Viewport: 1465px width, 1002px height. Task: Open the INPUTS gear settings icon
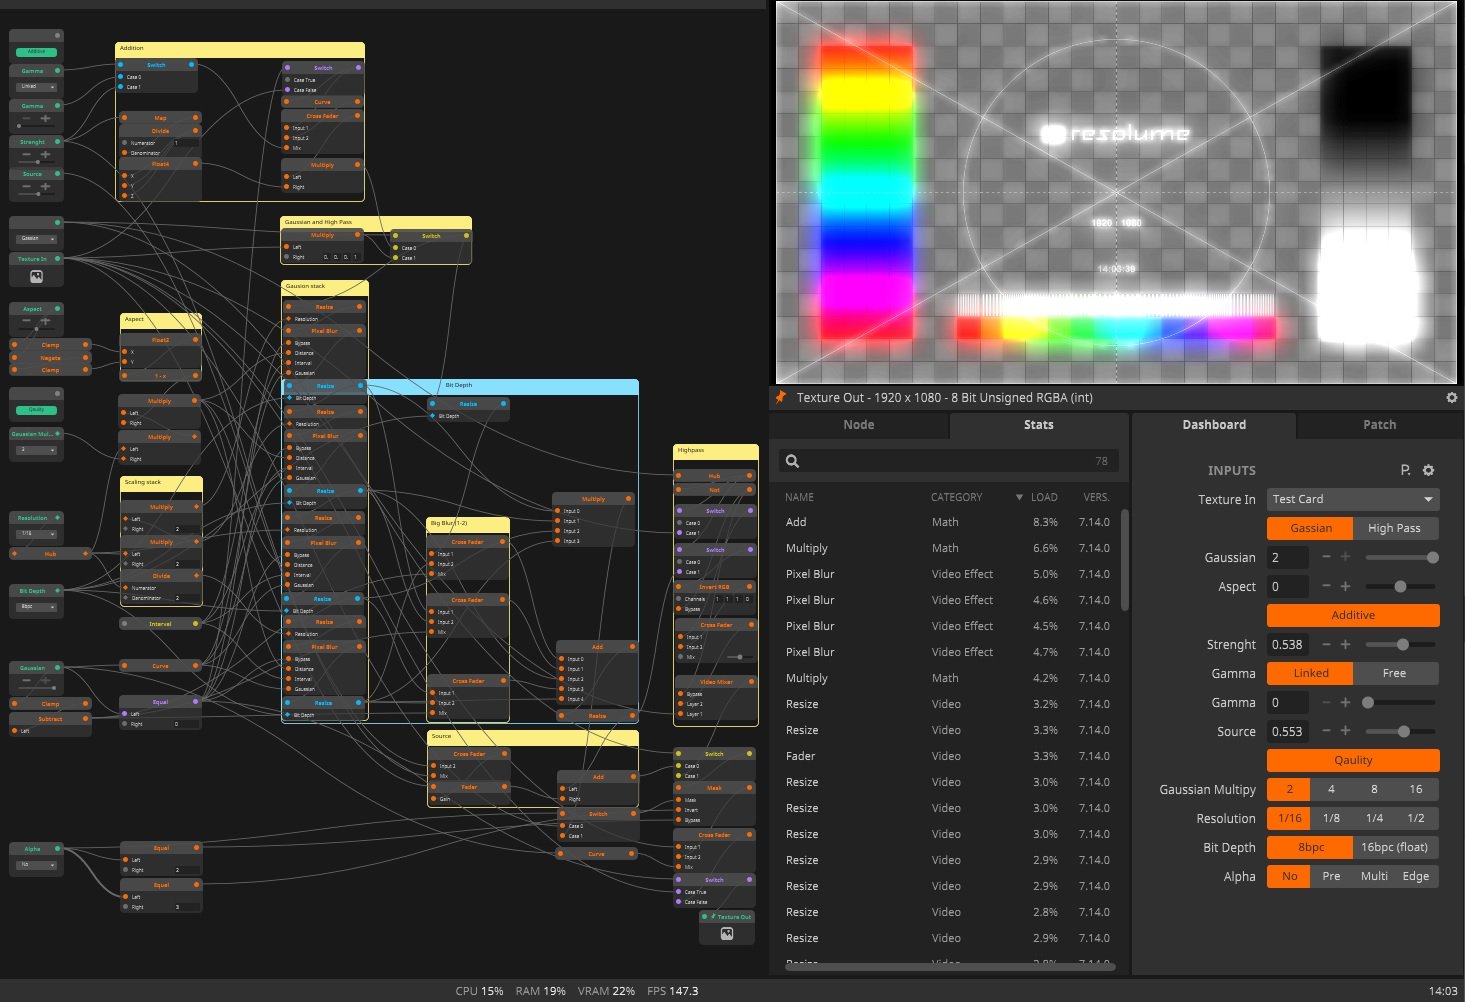click(x=1428, y=470)
